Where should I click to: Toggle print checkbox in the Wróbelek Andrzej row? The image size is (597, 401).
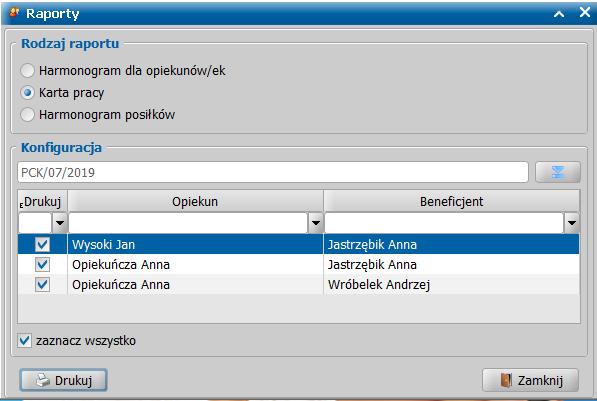coord(42,284)
